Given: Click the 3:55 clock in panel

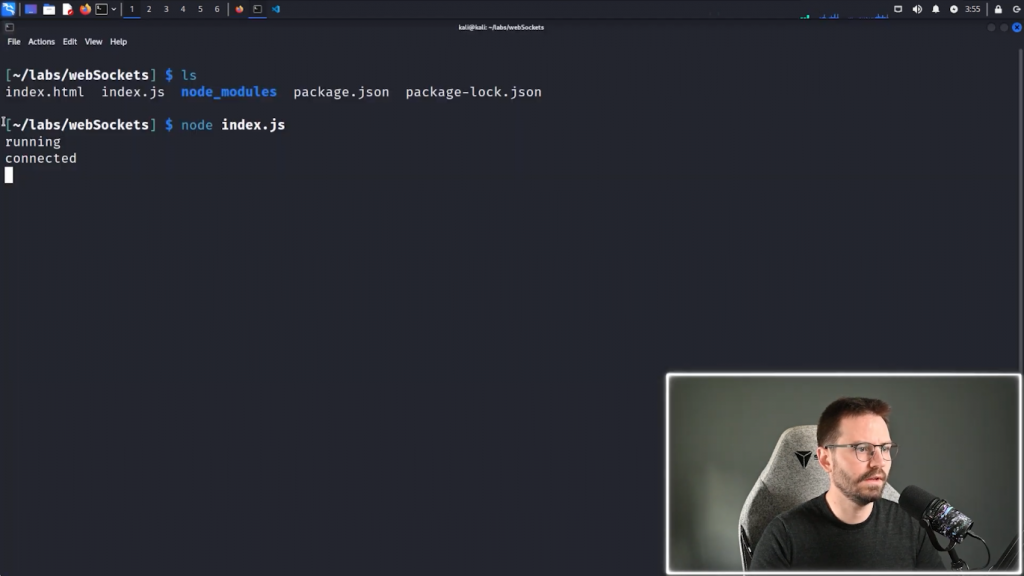Looking at the screenshot, I should point(972,9).
